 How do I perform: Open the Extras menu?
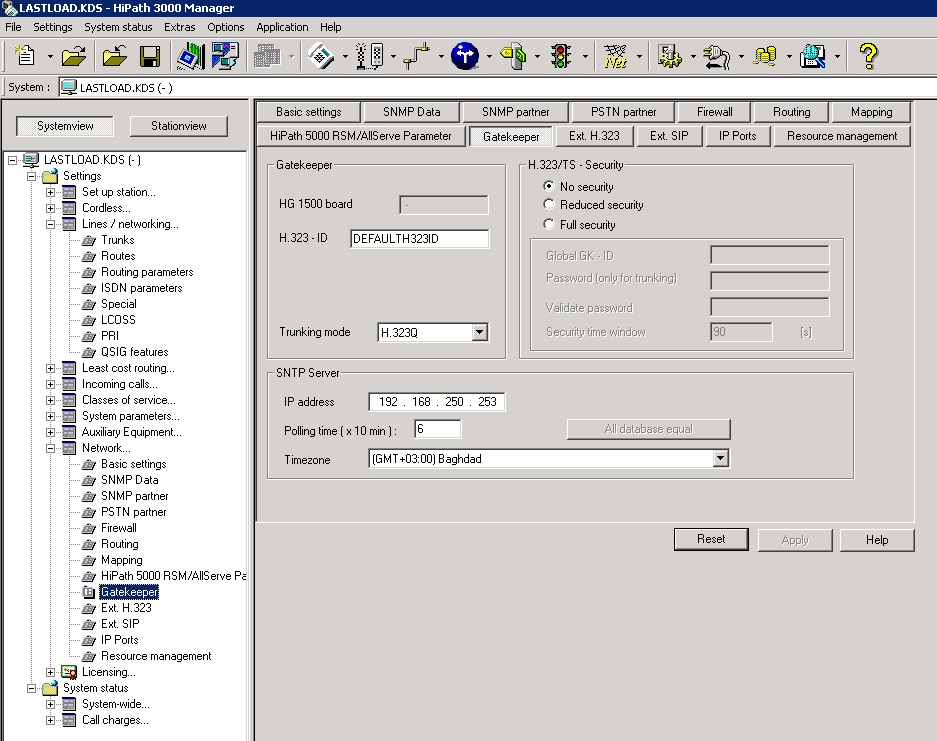click(179, 27)
